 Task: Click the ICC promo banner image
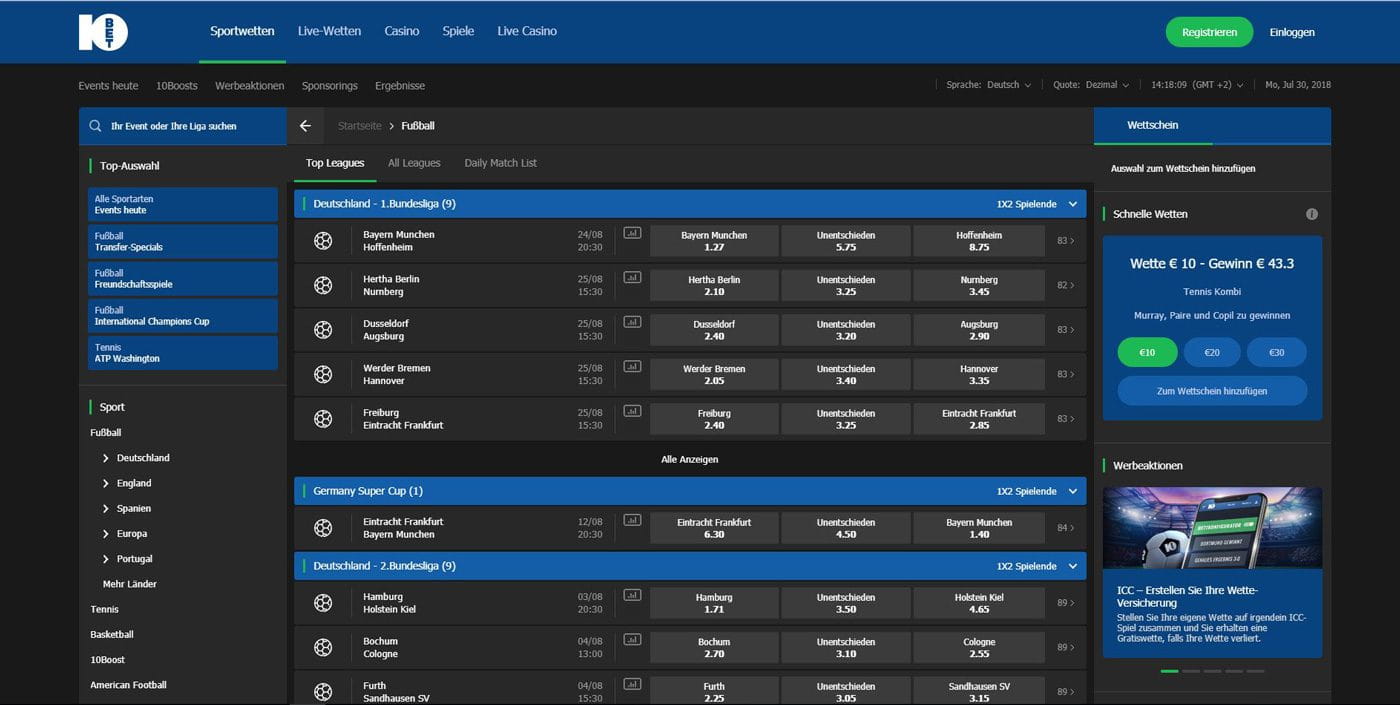pos(1212,528)
